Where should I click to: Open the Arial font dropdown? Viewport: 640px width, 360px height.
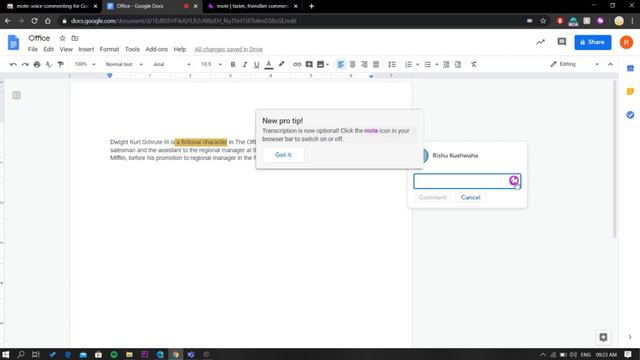click(171, 64)
